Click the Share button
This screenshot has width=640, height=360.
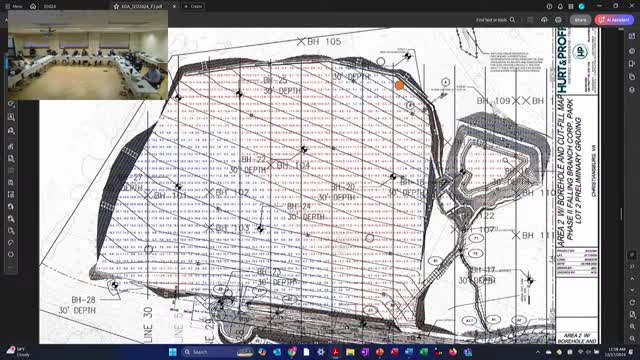click(x=580, y=20)
